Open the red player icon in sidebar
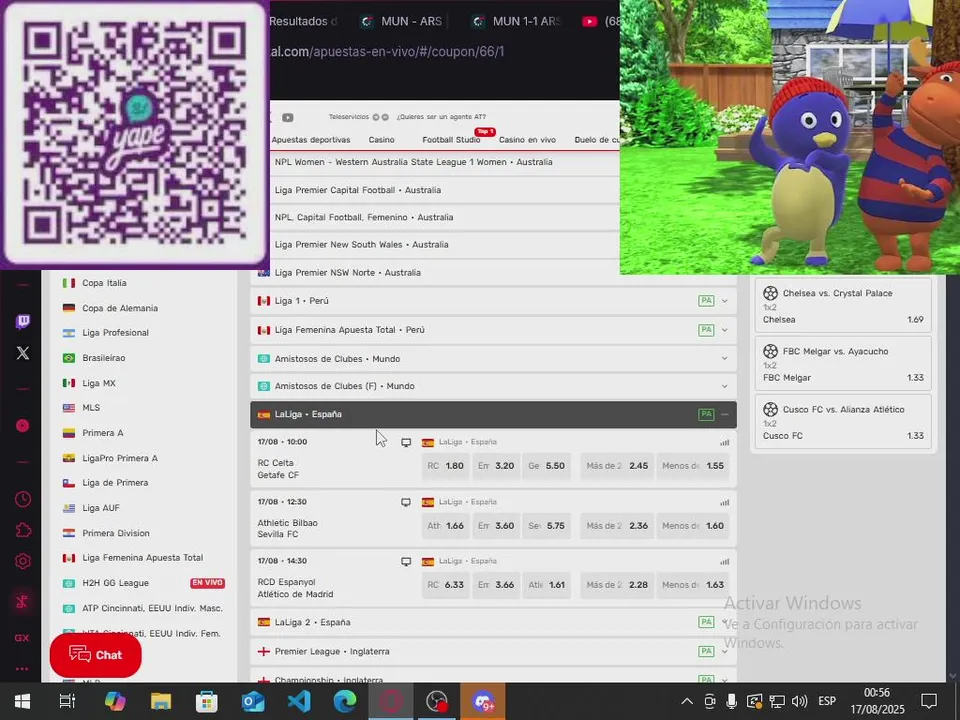960x720 pixels. (23, 426)
